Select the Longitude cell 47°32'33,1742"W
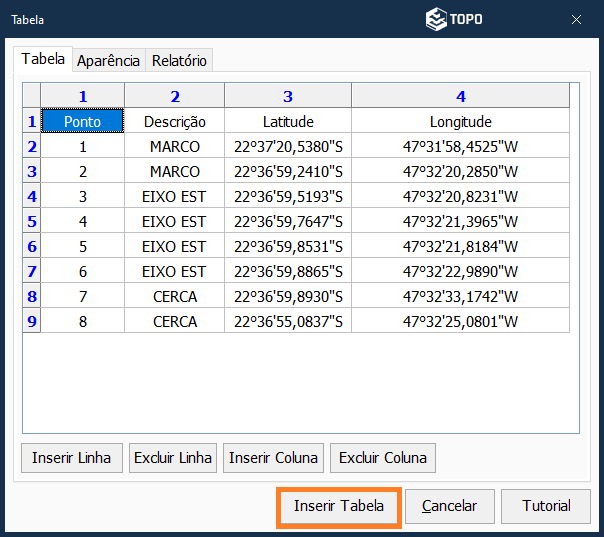 pos(460,297)
